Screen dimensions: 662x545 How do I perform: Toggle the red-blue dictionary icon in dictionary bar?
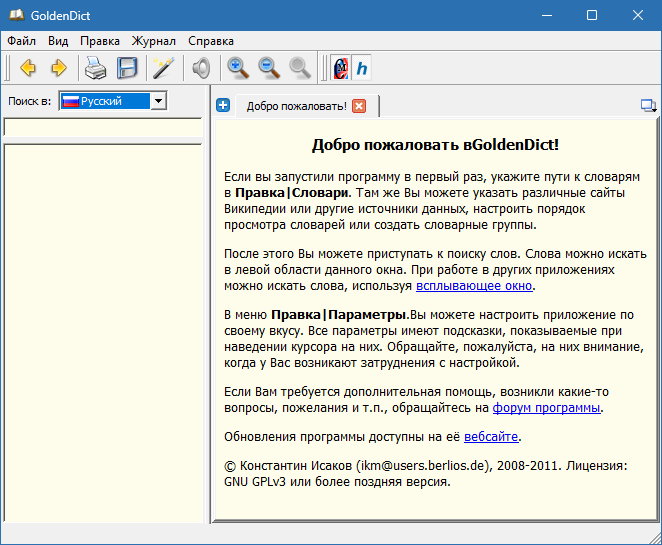click(341, 68)
